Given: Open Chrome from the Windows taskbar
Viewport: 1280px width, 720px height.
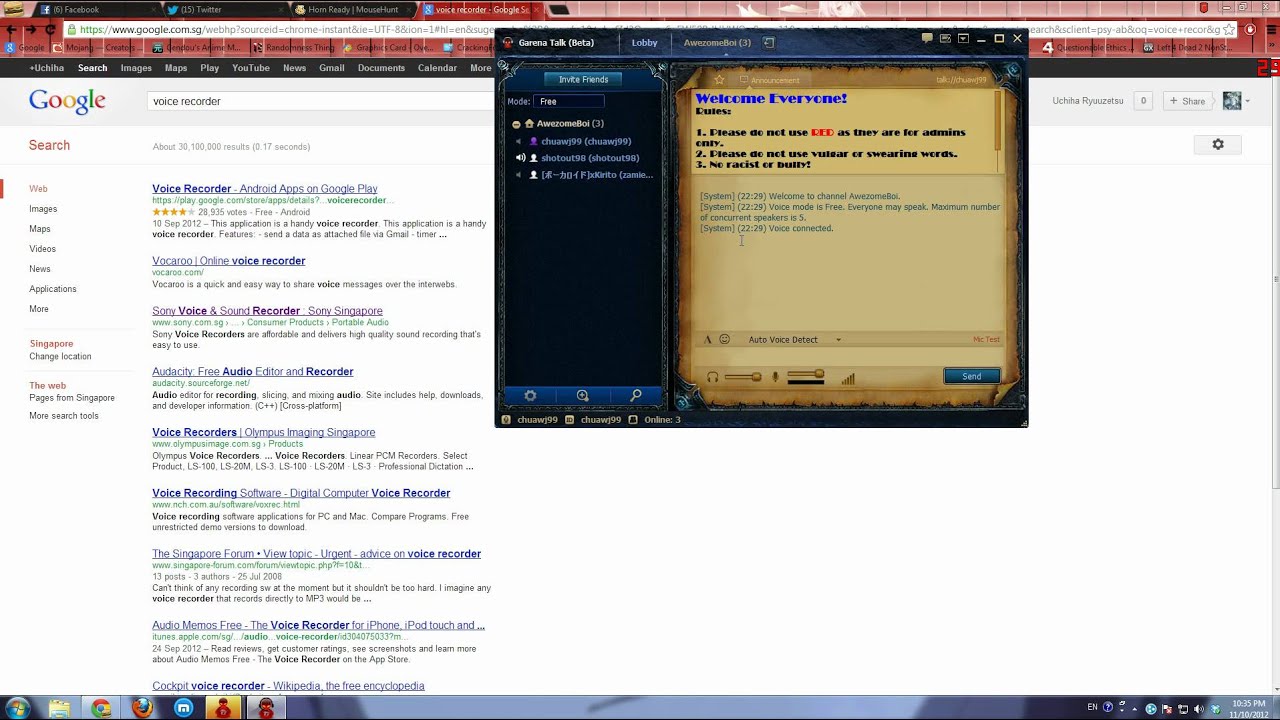Looking at the screenshot, I should (101, 708).
